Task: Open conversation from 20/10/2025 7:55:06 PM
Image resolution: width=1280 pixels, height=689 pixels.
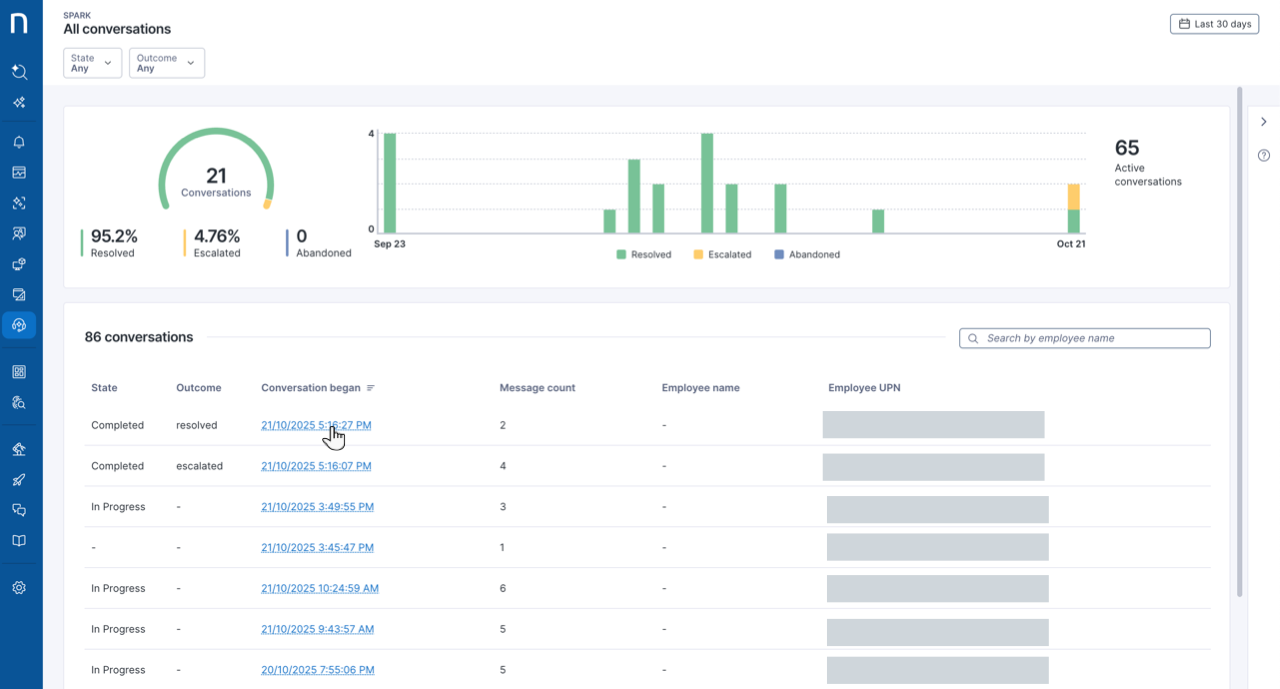Action: point(317,670)
